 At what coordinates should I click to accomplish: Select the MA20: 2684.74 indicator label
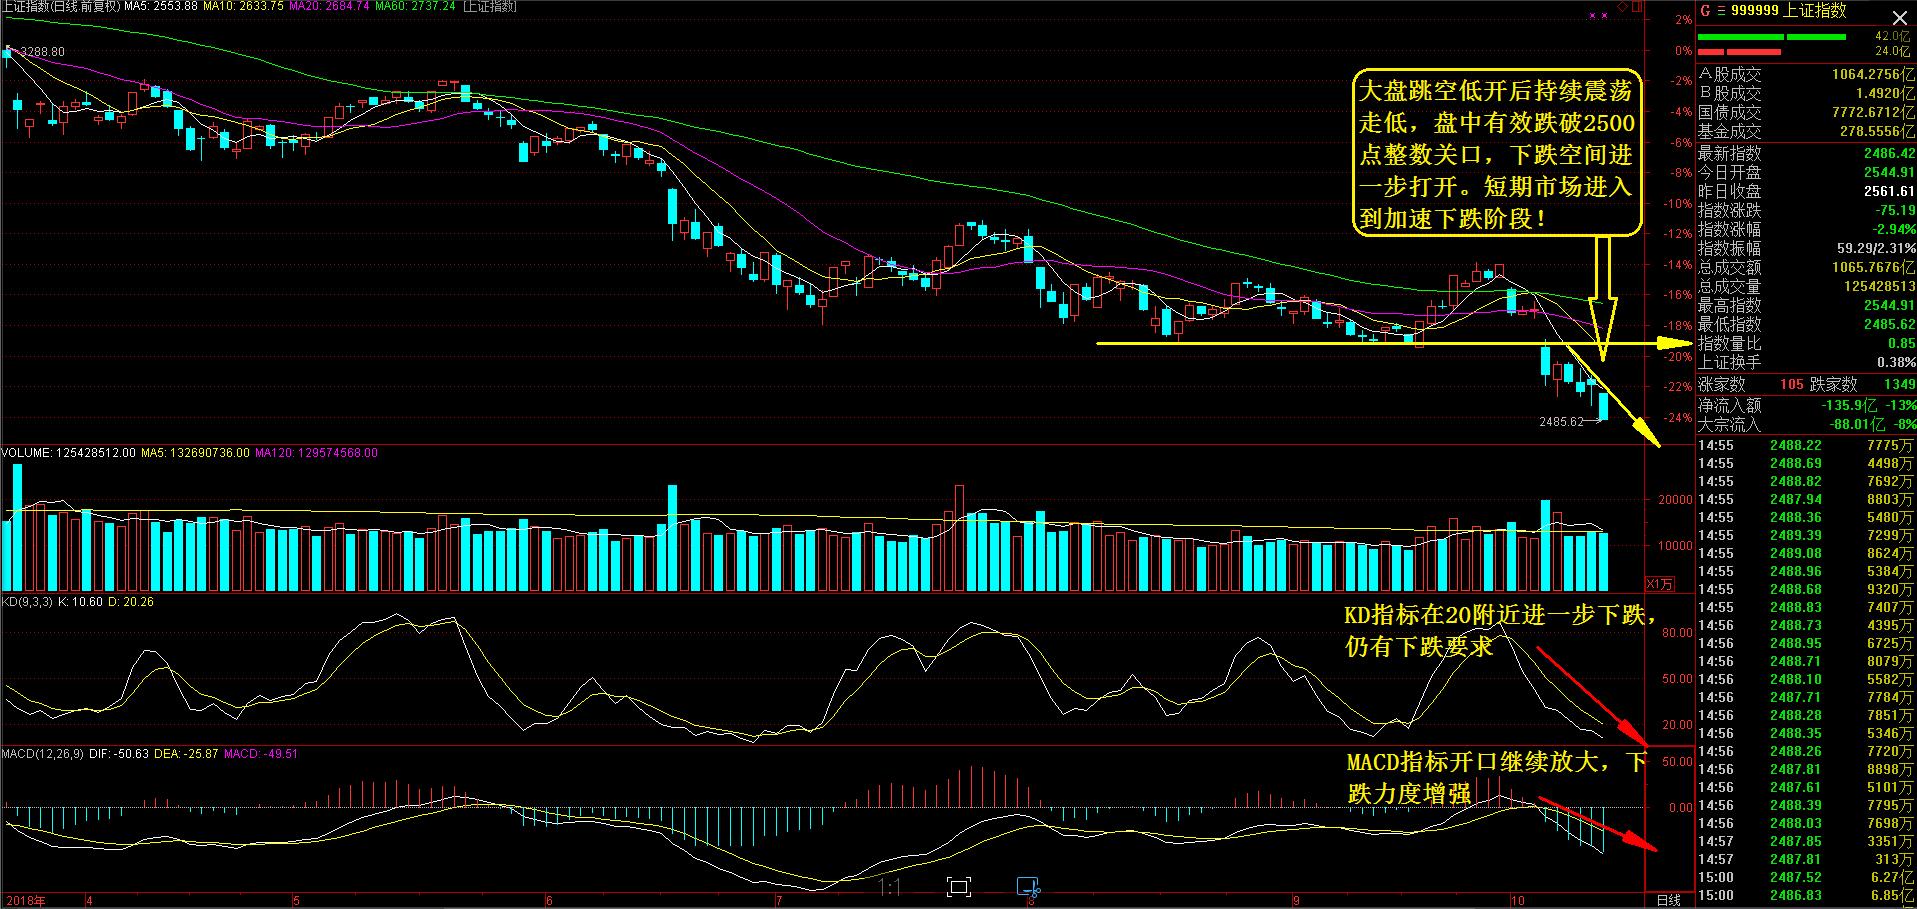329,6
